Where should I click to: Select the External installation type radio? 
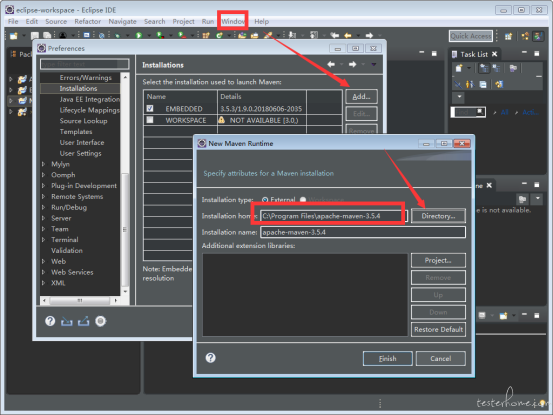[265, 200]
